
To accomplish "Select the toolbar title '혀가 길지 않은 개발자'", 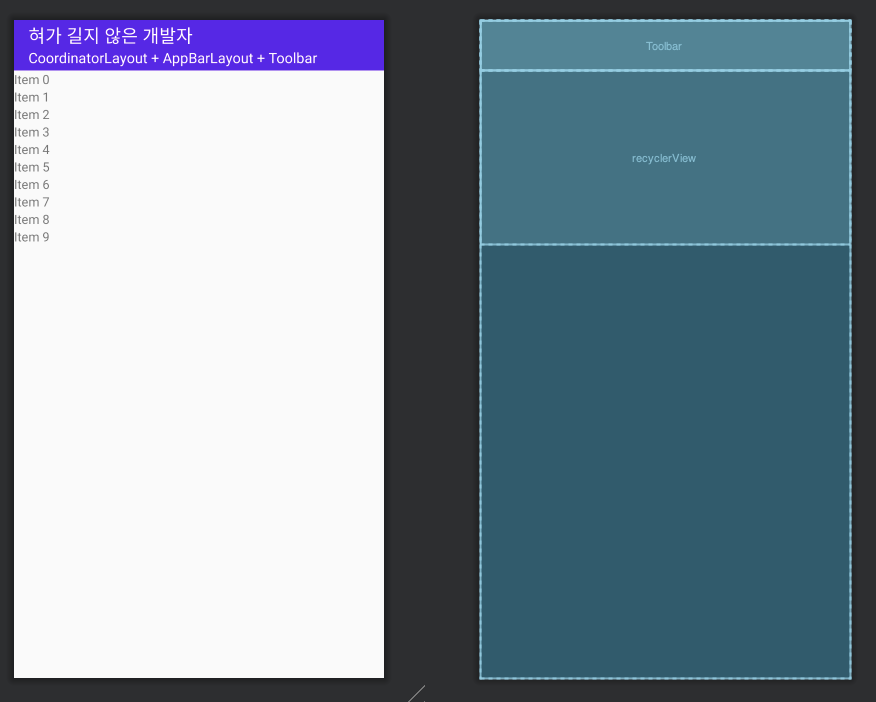I will click(x=110, y=36).
